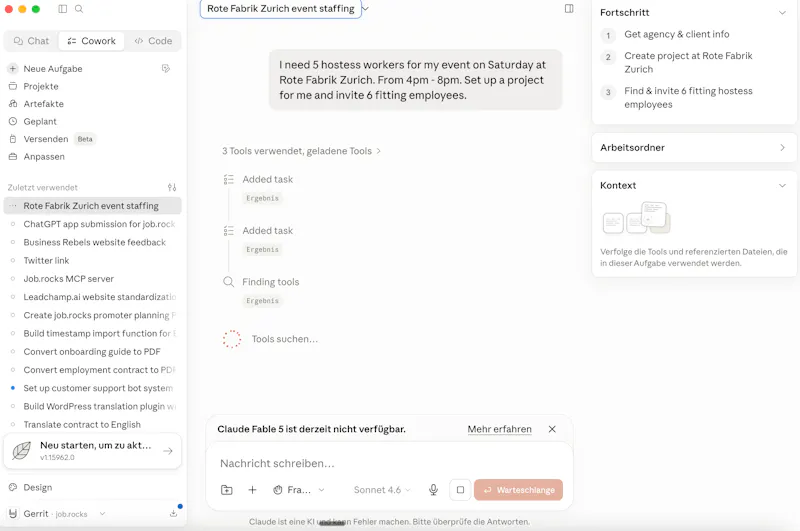Viewport: 800px width, 531px height.
Task: Select Rote Fabrik Zurich event staffing task
Action: click(92, 206)
